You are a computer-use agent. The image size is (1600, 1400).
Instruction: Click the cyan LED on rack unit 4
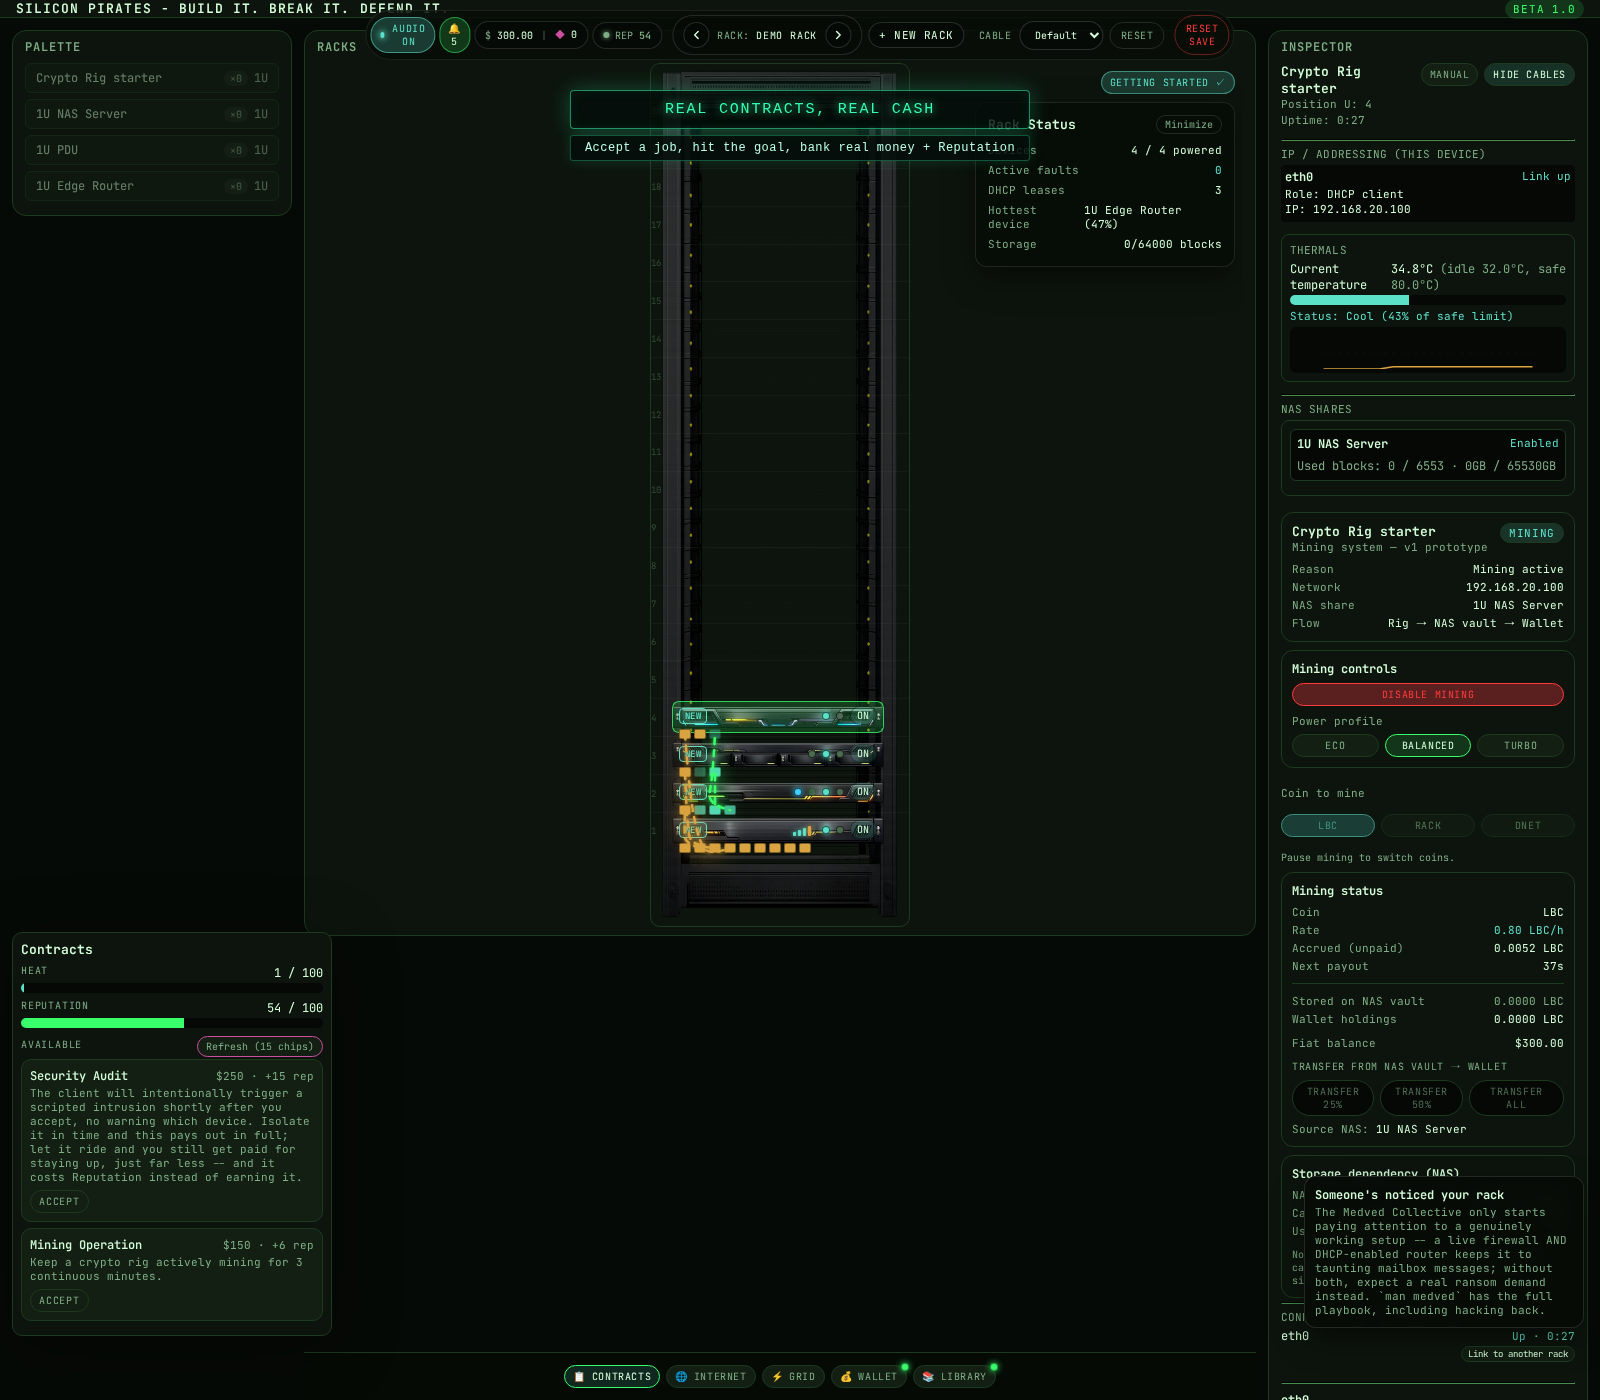tap(826, 716)
